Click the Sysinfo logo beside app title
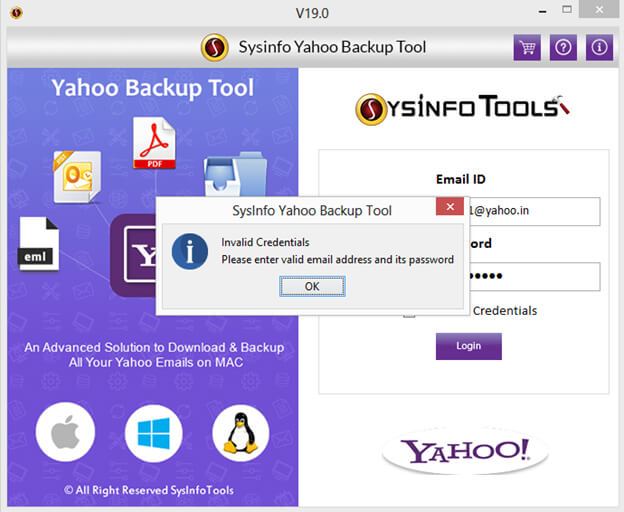This screenshot has width=624, height=512. (215, 47)
